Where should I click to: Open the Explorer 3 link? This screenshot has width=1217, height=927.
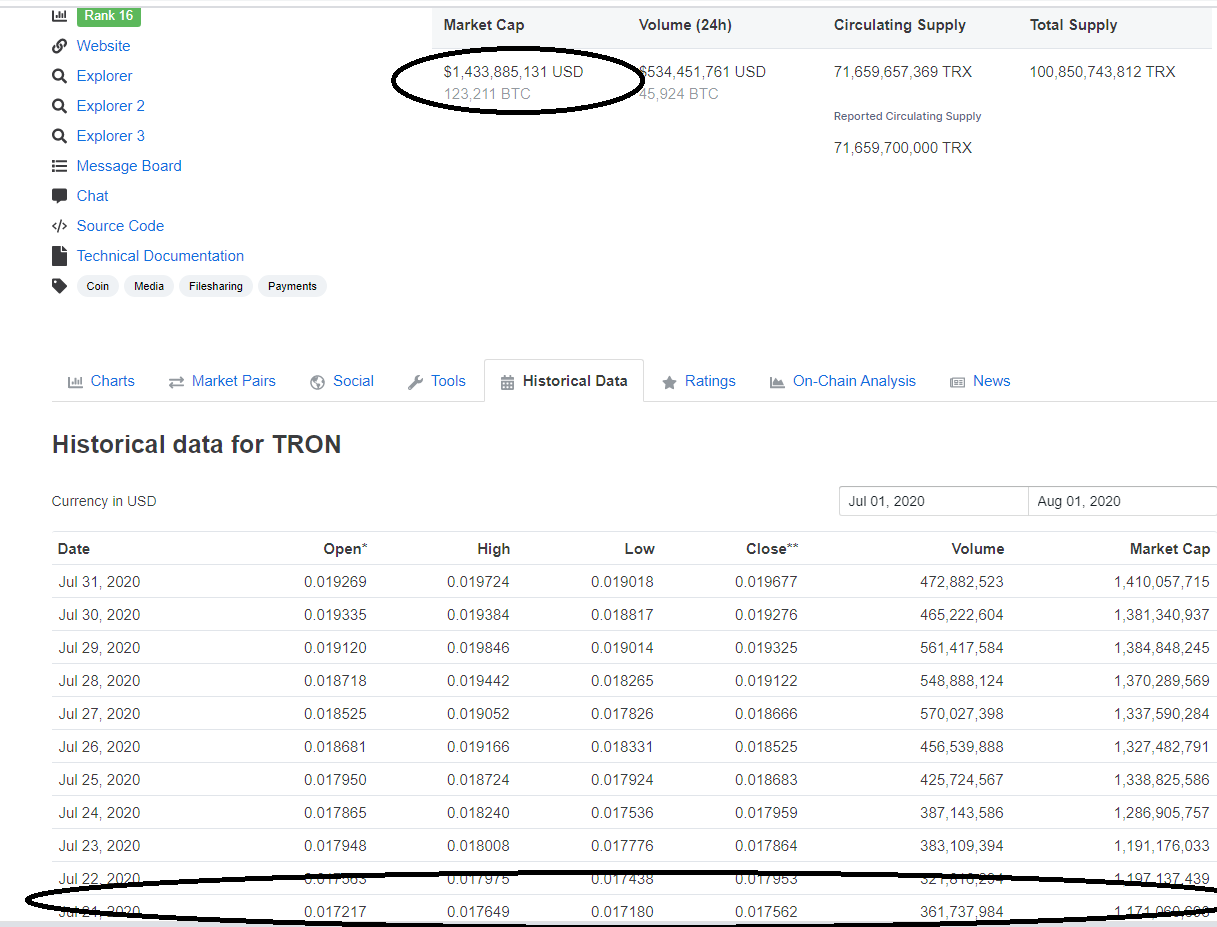110,136
